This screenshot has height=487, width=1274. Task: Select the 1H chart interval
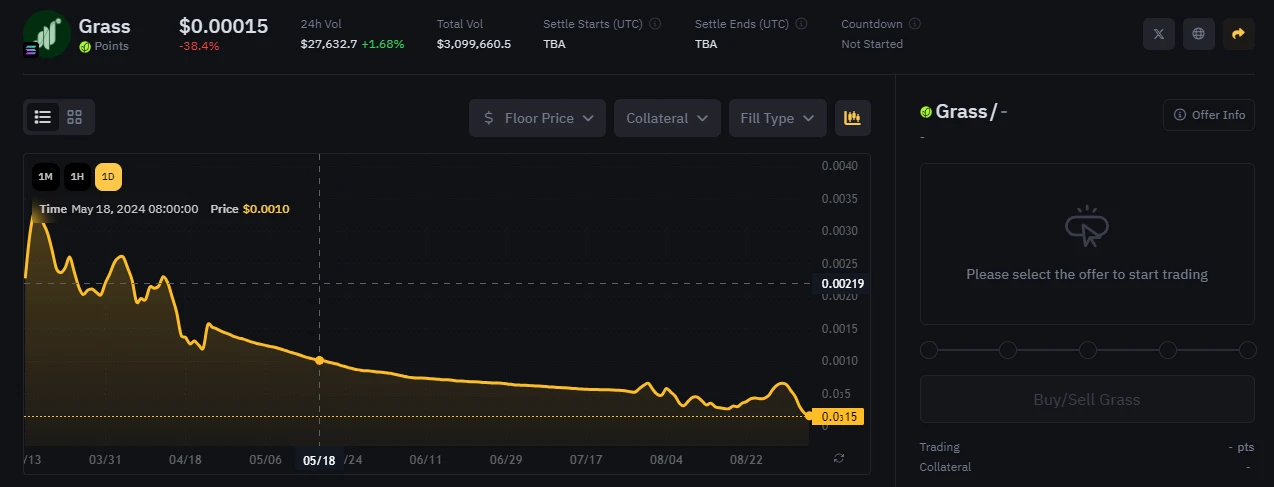[x=77, y=177]
